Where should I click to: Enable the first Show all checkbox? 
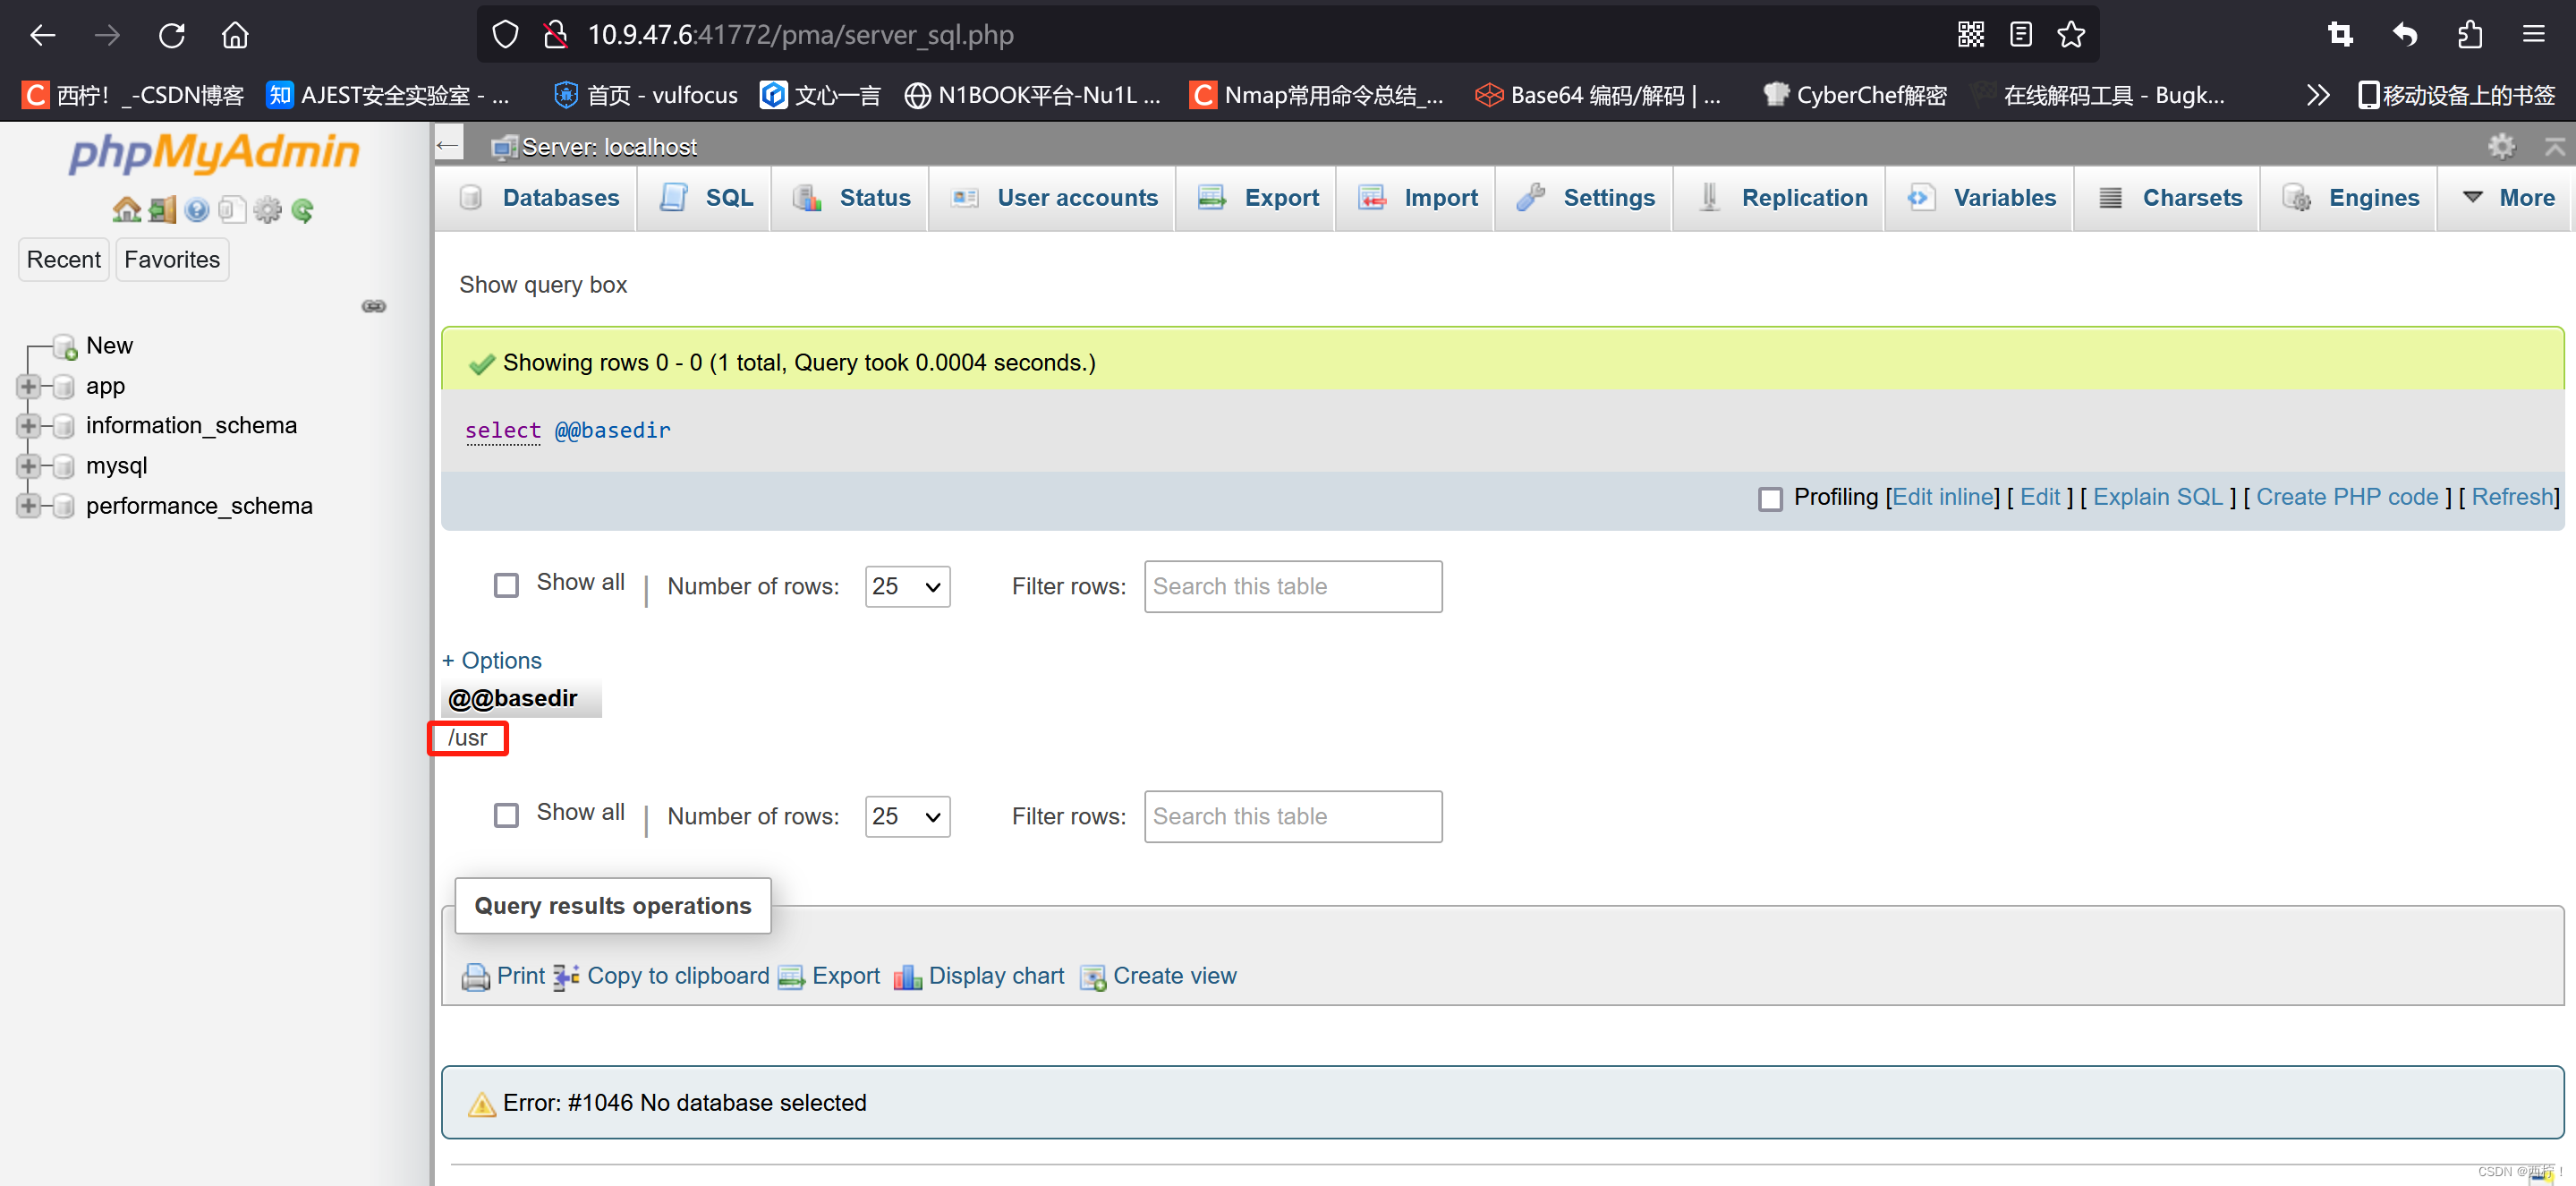pos(506,585)
